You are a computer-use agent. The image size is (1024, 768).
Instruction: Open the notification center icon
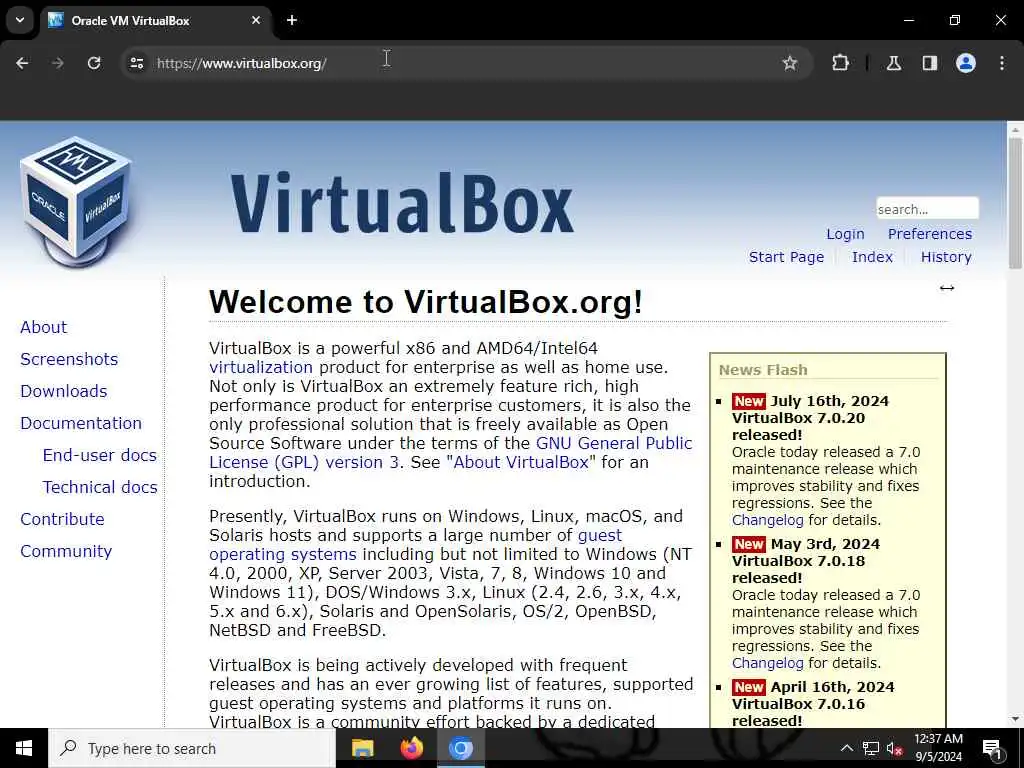point(992,748)
